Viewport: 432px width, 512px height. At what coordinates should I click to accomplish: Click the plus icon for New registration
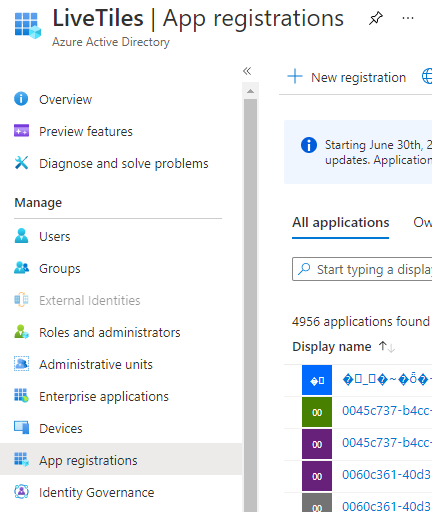click(x=295, y=76)
